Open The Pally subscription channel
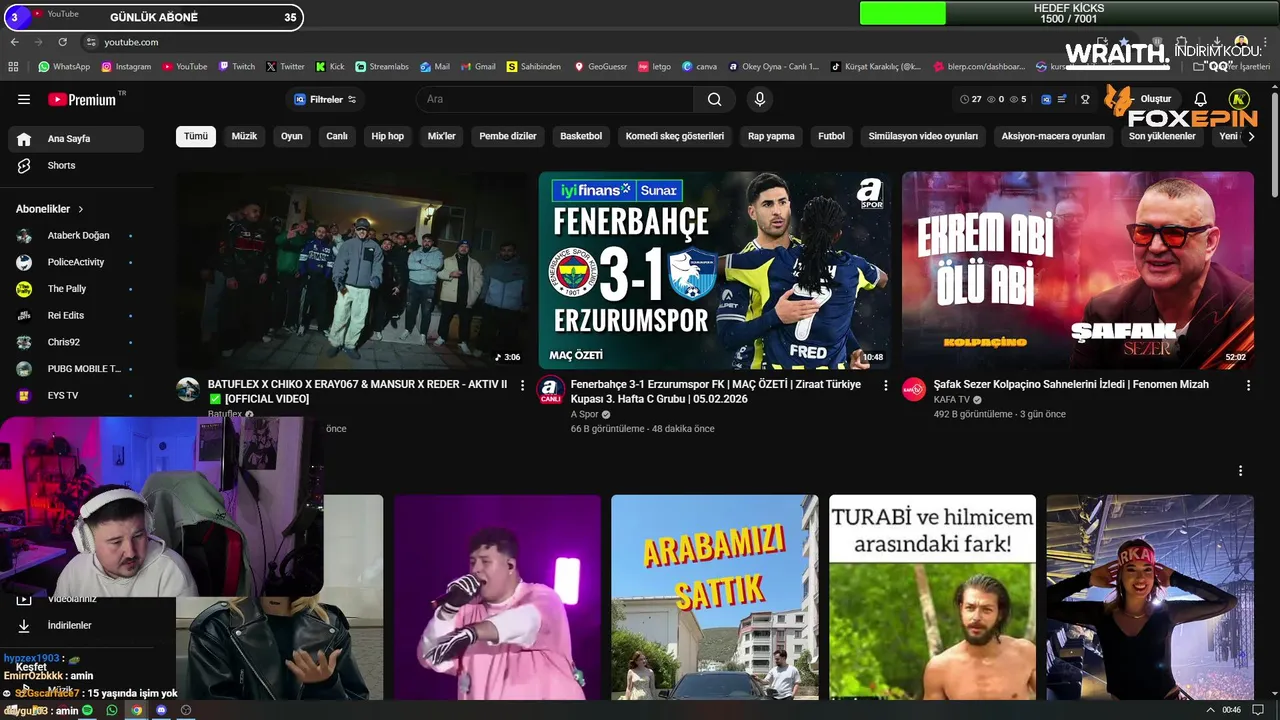 76,289
